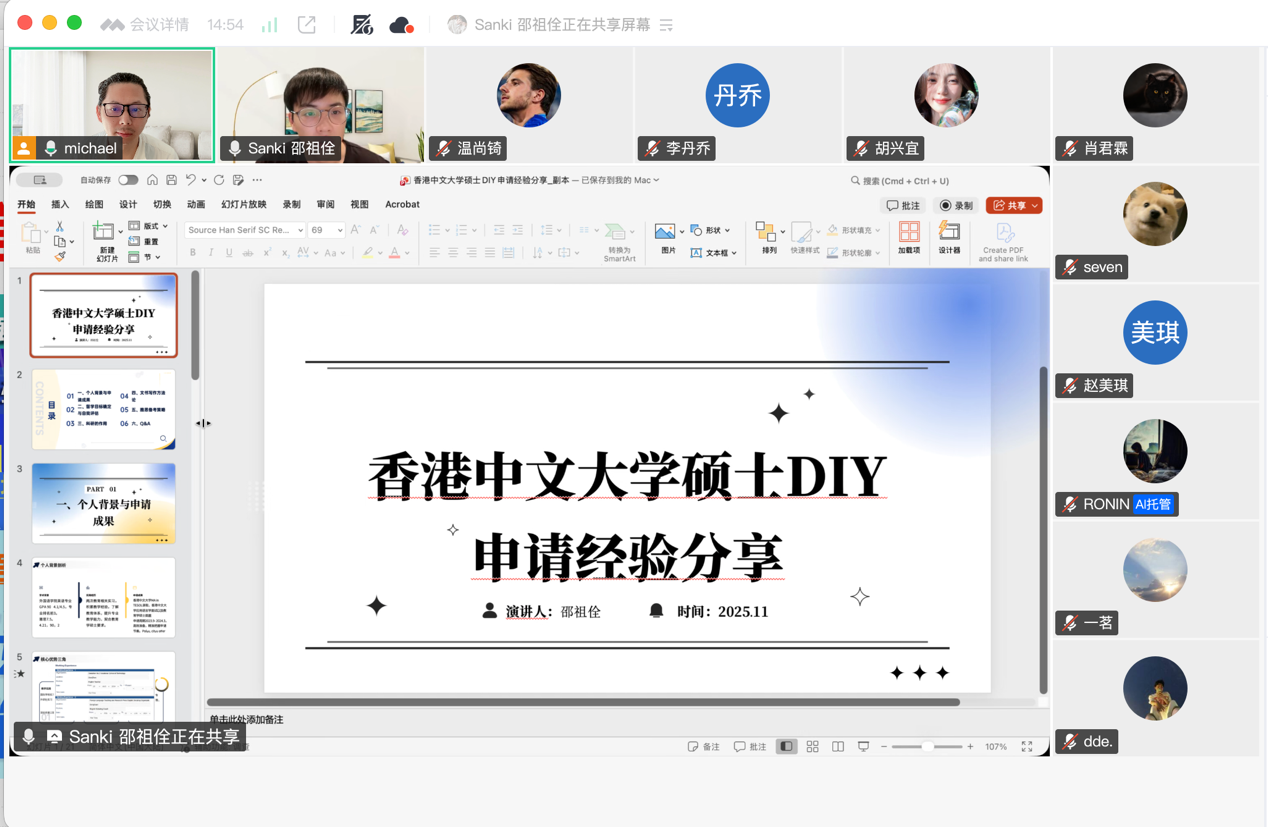Click the fit-to-window icon beside 107%
This screenshot has width=1268, height=827.
(1026, 747)
